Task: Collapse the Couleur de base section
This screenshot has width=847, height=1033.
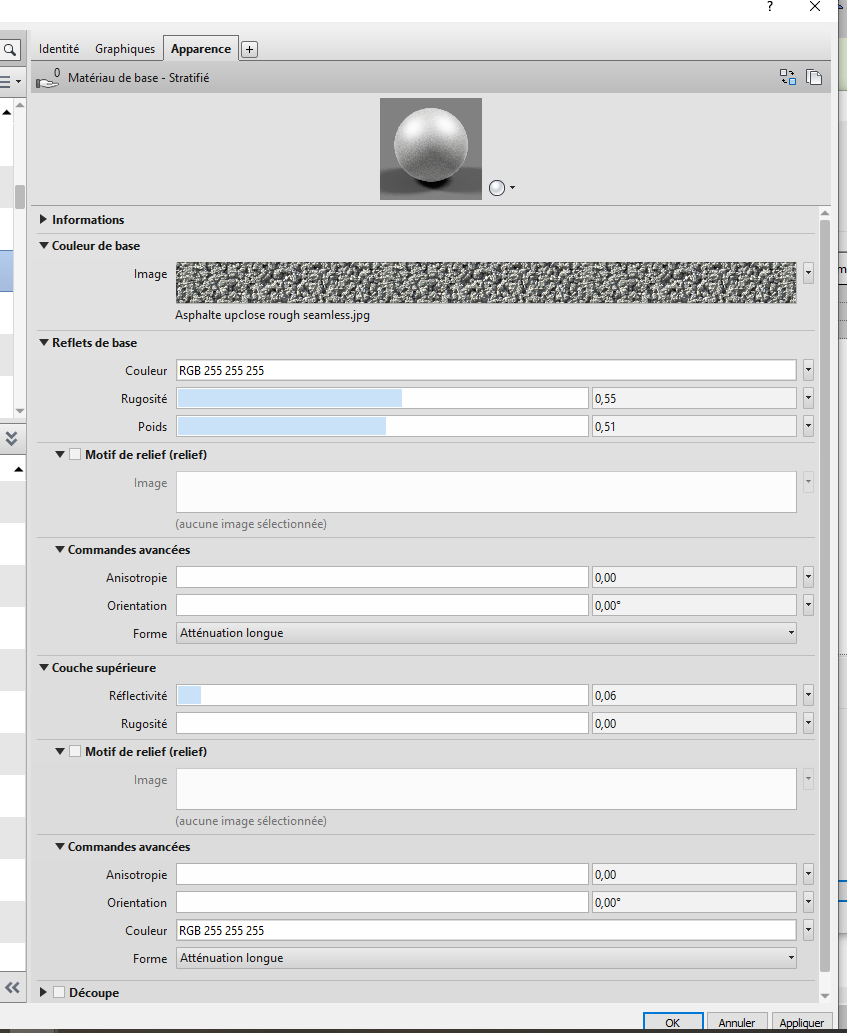Action: (x=43, y=245)
